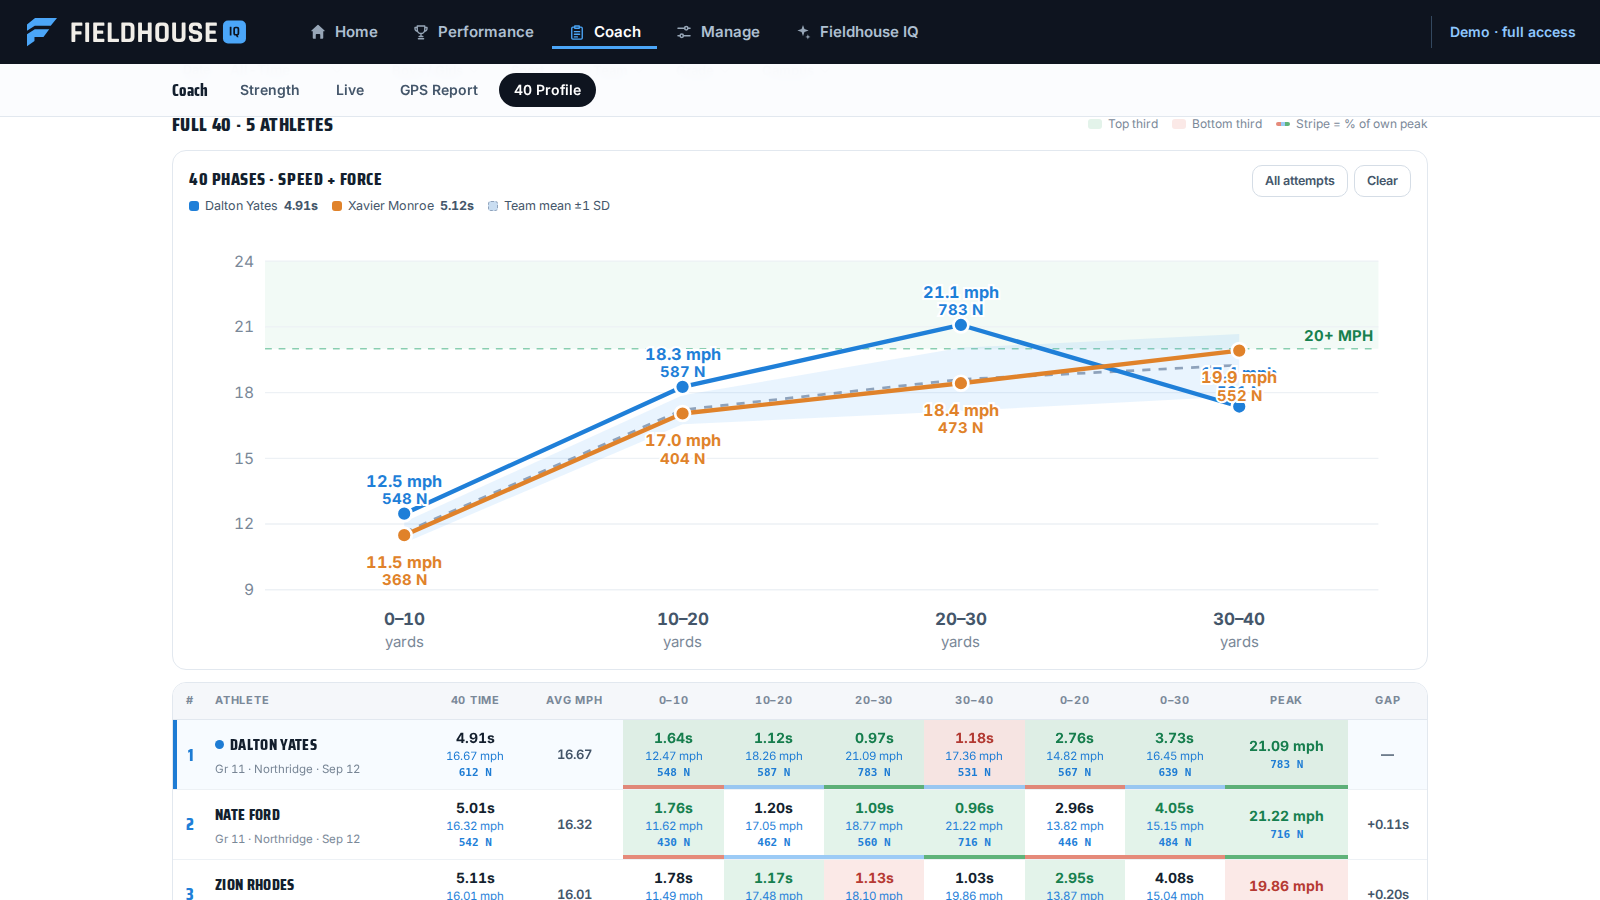The height and width of the screenshot is (900, 1600).
Task: Click Xavier Monroe 17.0 mph chart point
Action: click(683, 413)
